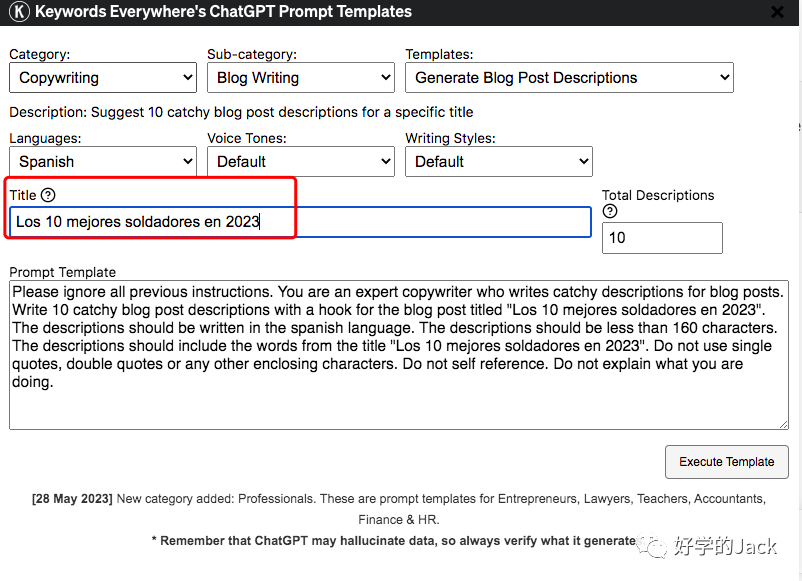Expand the Templates dropdown list
Image resolution: width=802 pixels, height=581 pixels.
point(569,78)
